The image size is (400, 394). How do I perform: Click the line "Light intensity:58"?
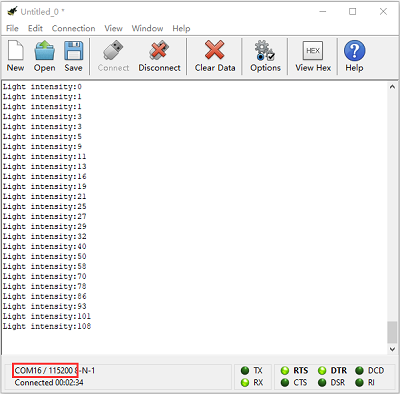tap(45, 267)
